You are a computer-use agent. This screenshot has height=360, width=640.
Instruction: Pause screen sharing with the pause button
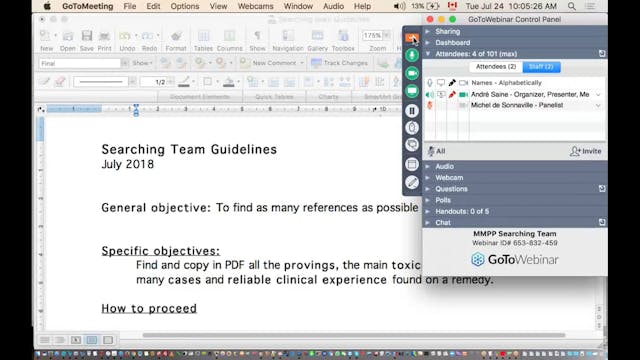pyautogui.click(x=412, y=111)
